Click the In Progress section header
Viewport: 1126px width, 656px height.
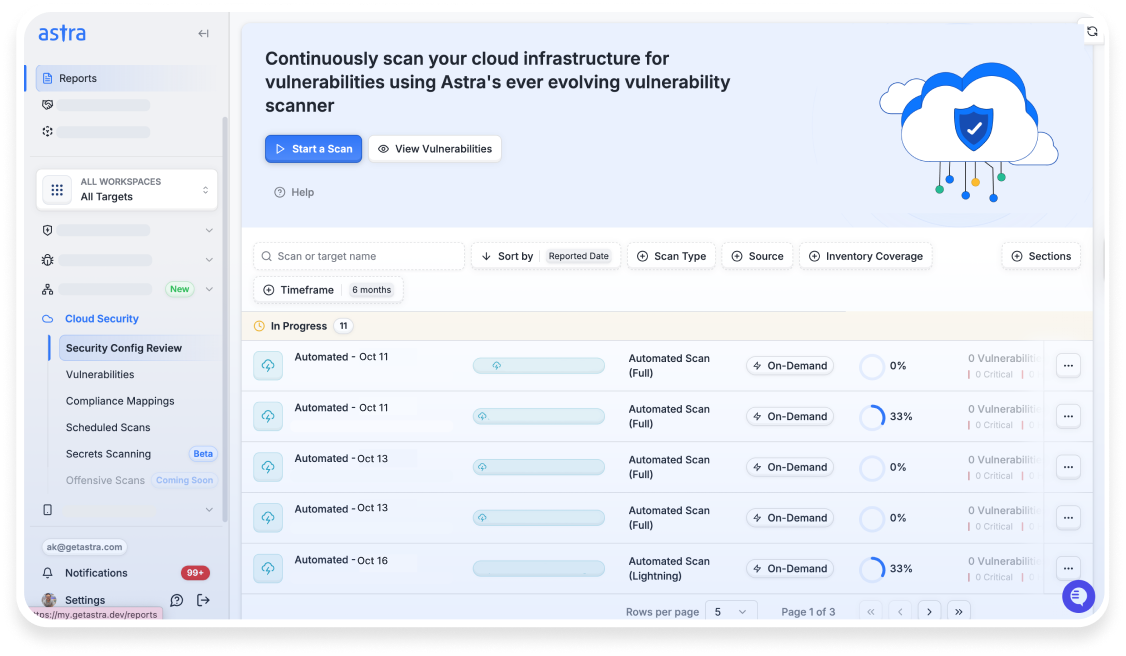pyautogui.click(x=666, y=326)
